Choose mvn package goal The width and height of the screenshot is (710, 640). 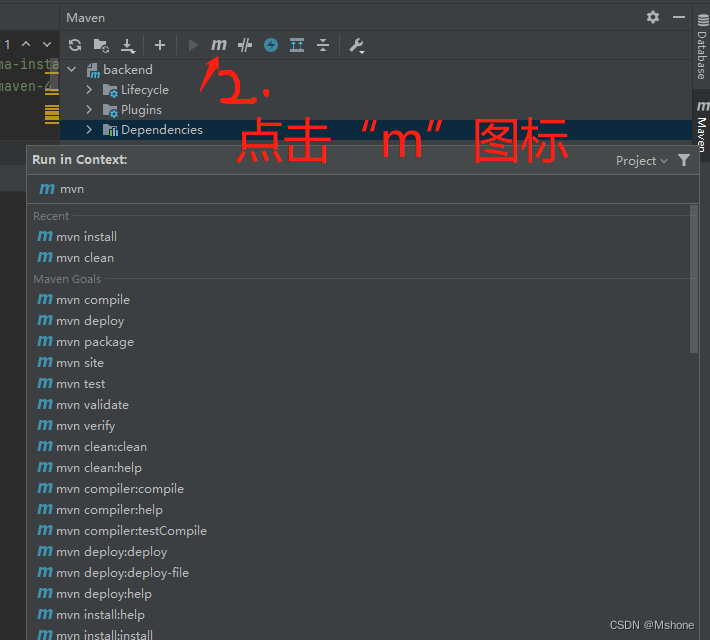pos(86,342)
